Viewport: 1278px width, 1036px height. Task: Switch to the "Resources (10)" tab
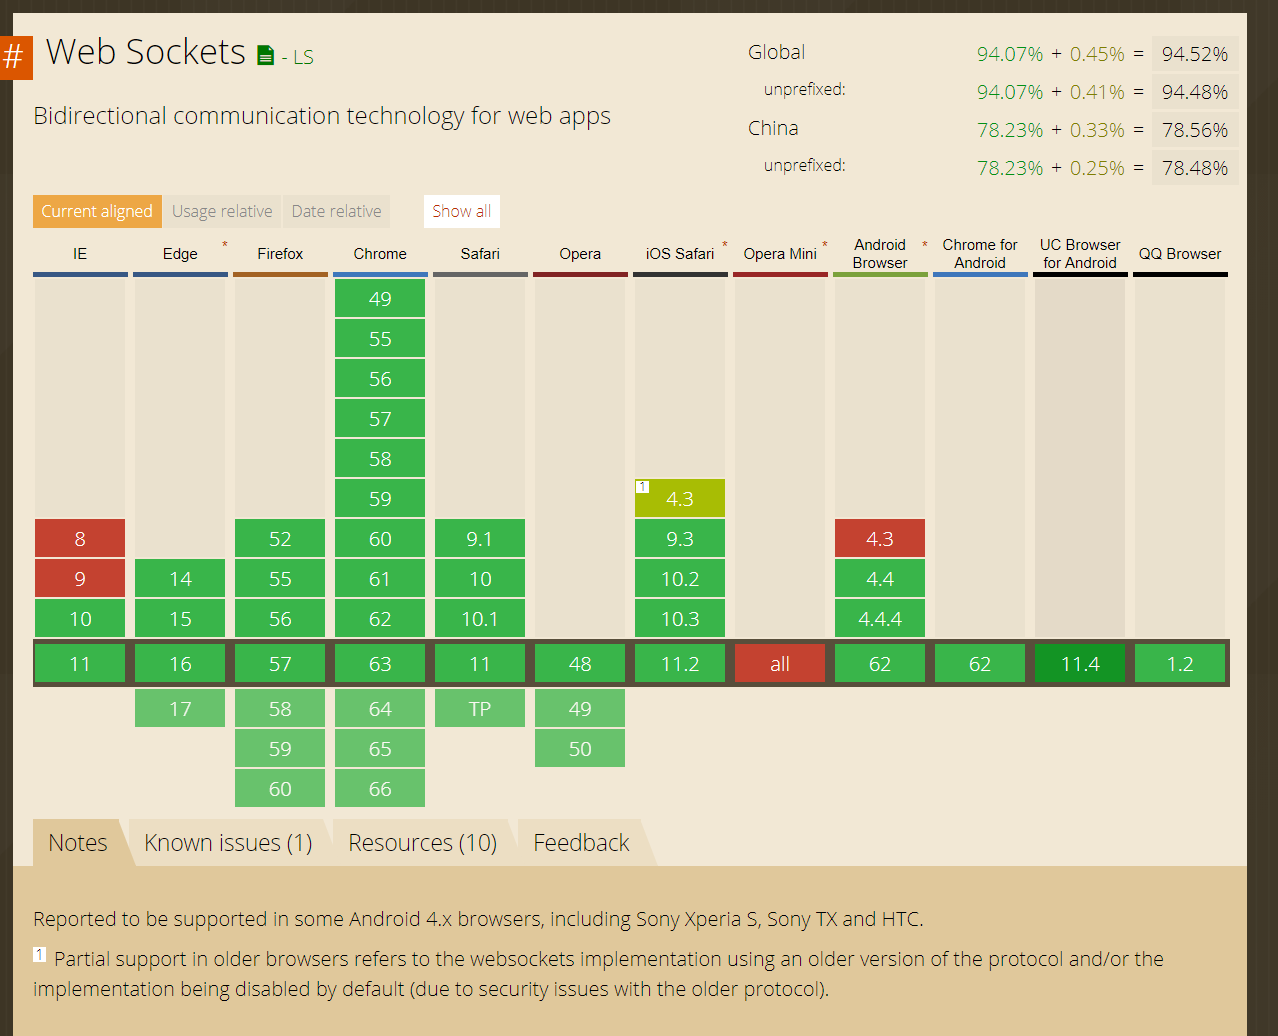click(422, 842)
